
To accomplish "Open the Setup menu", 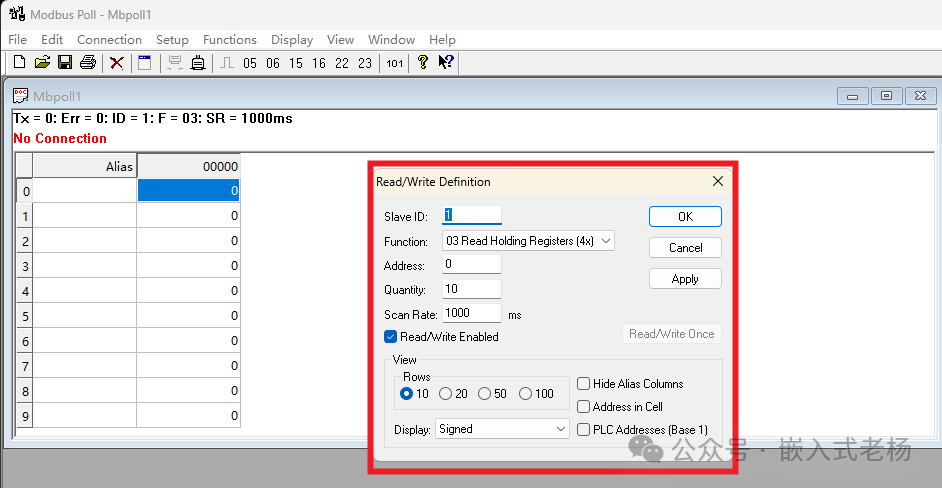I will [x=172, y=40].
